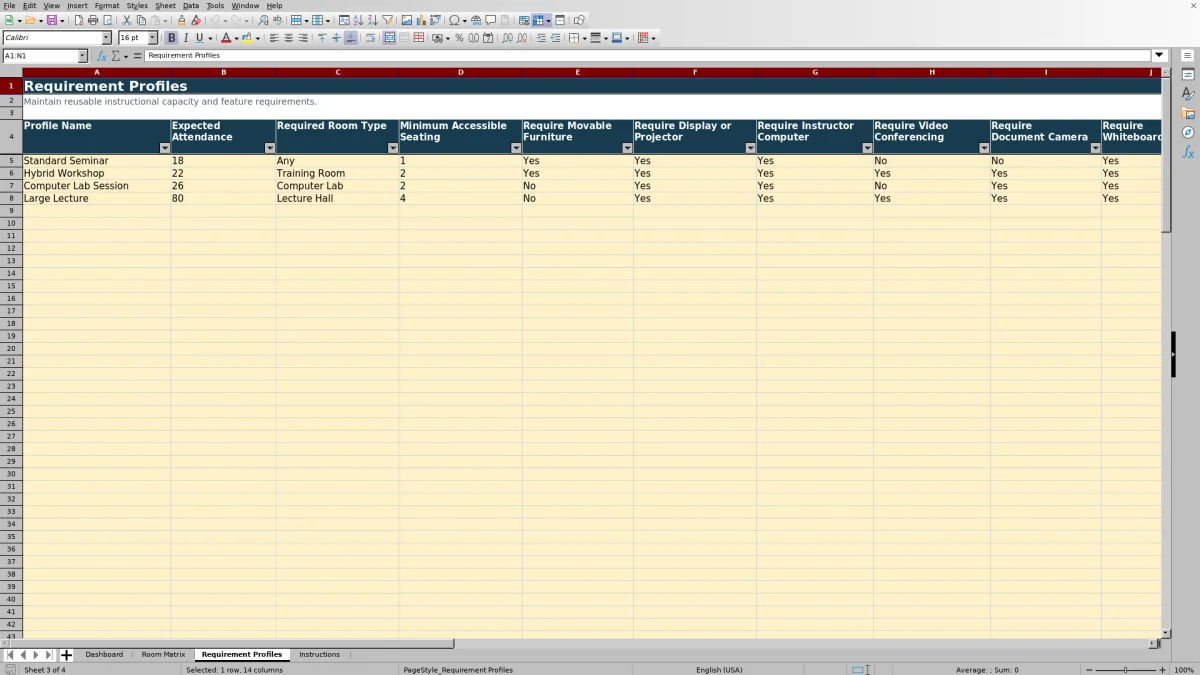Open the font size dropdown arrow
1200x675 pixels.
tap(153, 38)
